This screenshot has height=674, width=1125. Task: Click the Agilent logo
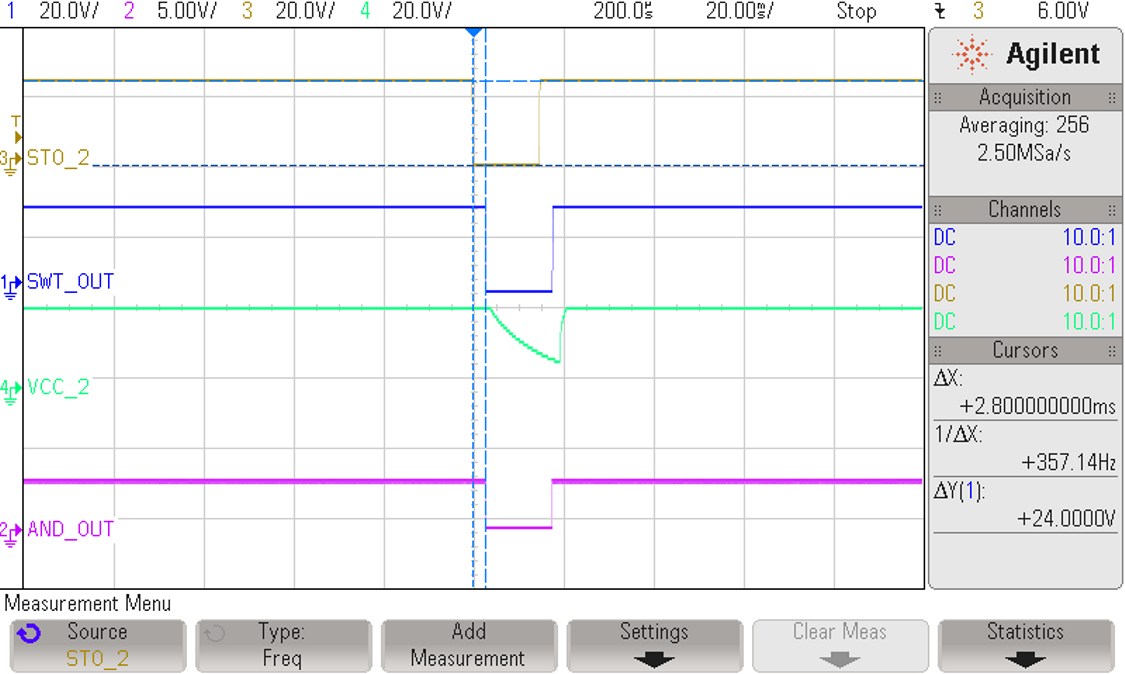(x=1023, y=54)
